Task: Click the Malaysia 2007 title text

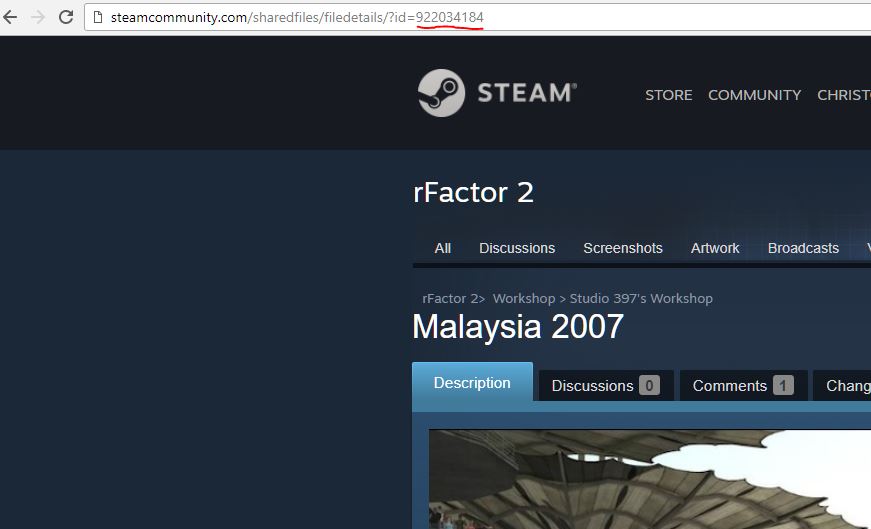Action: pyautogui.click(x=518, y=326)
